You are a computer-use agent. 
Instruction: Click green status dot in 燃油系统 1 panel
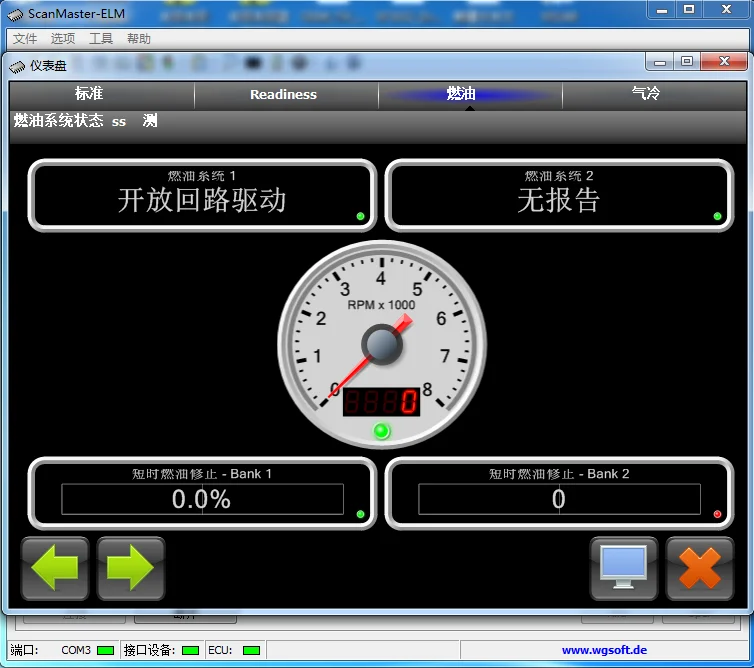coord(360,216)
